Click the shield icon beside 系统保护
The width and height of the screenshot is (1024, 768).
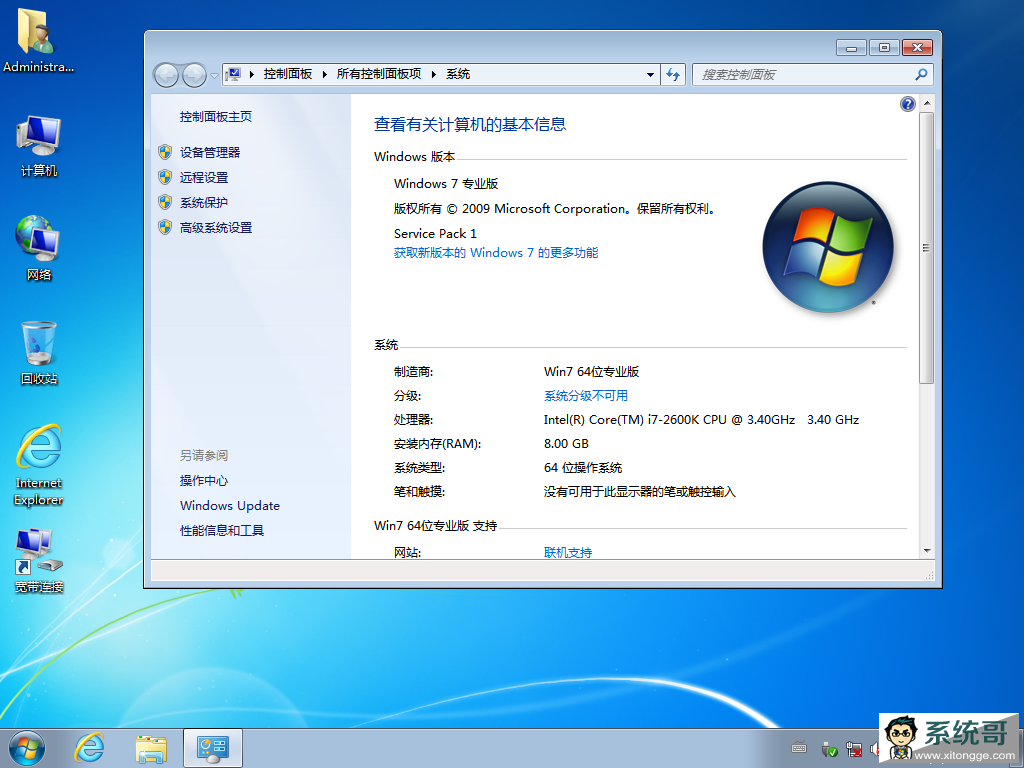click(x=165, y=202)
